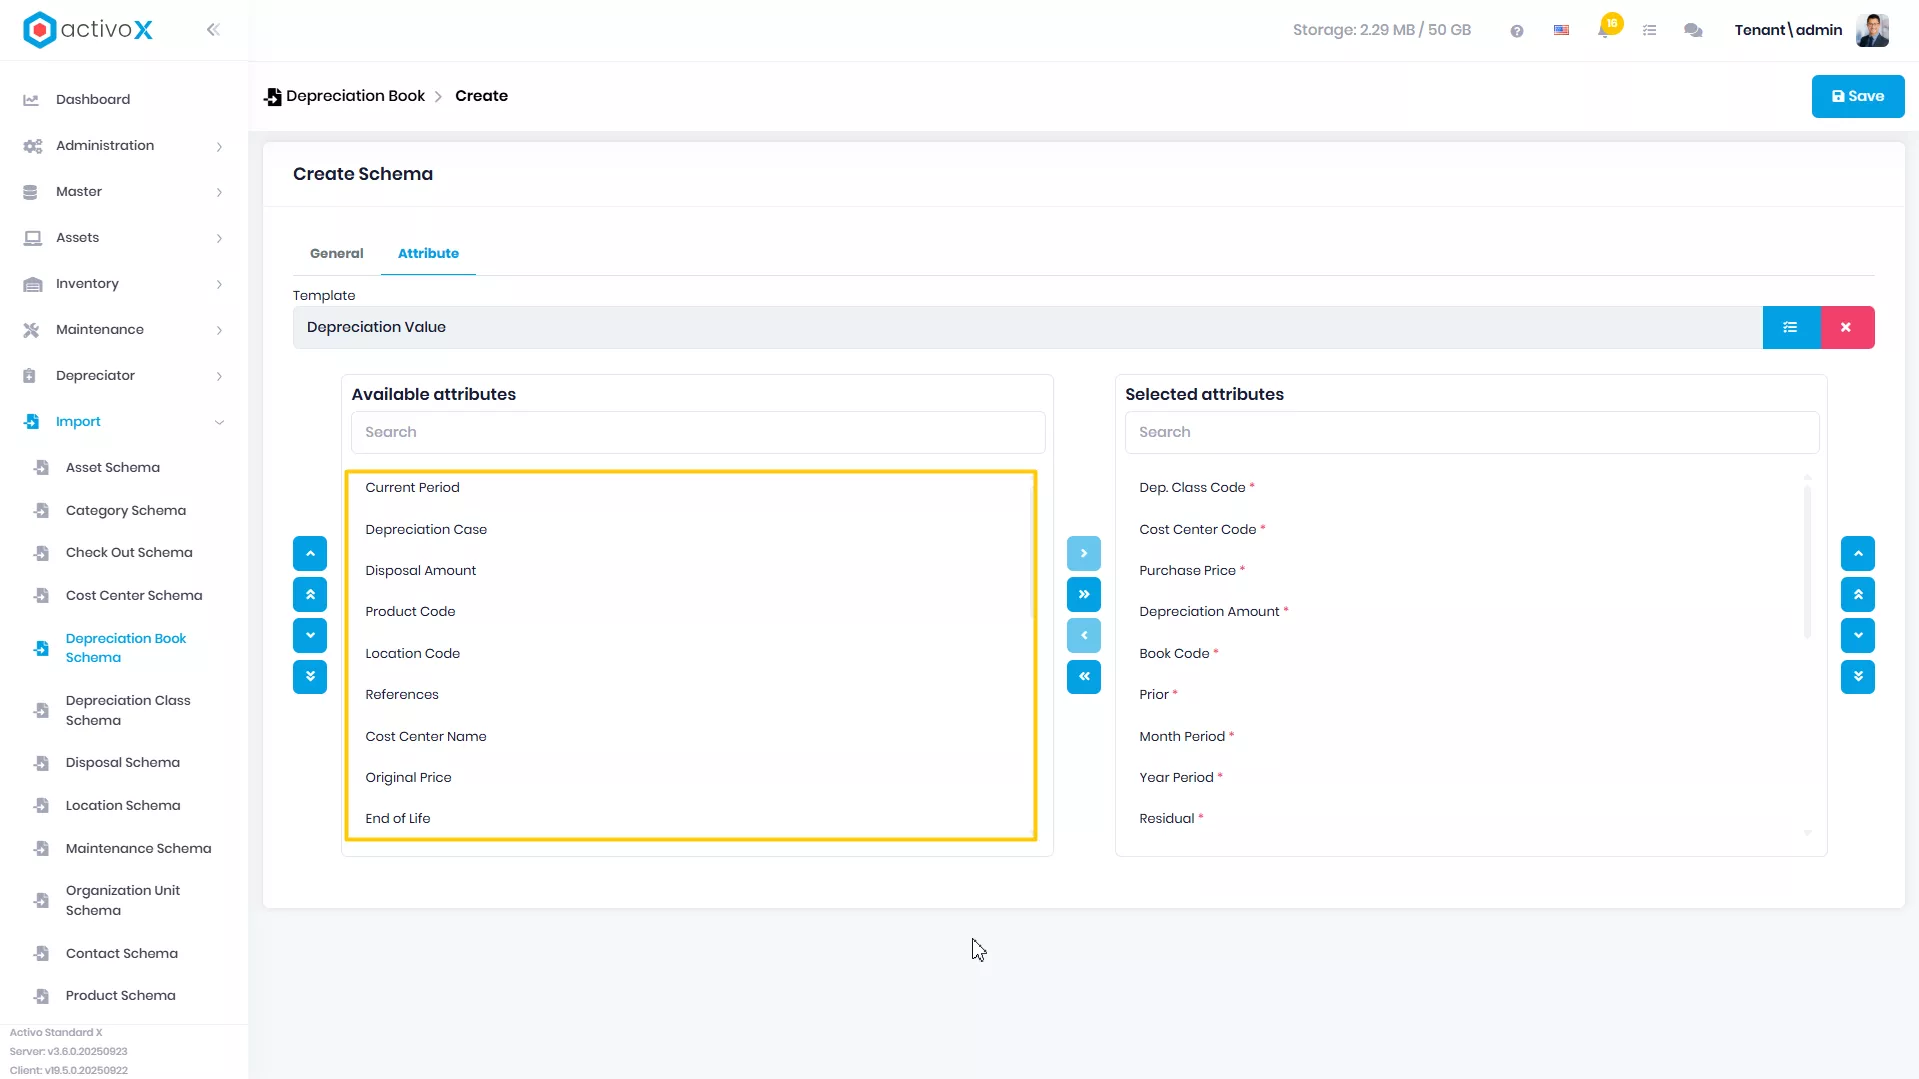Open Organization Unit Schema
This screenshot has height=1079, width=1919.
[123, 900]
